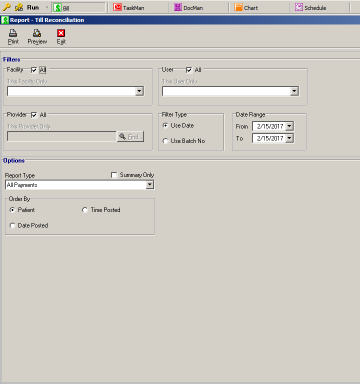This screenshot has height=384, width=360.
Task: Uncheck the Facility All checkbox
Action: (x=34, y=70)
